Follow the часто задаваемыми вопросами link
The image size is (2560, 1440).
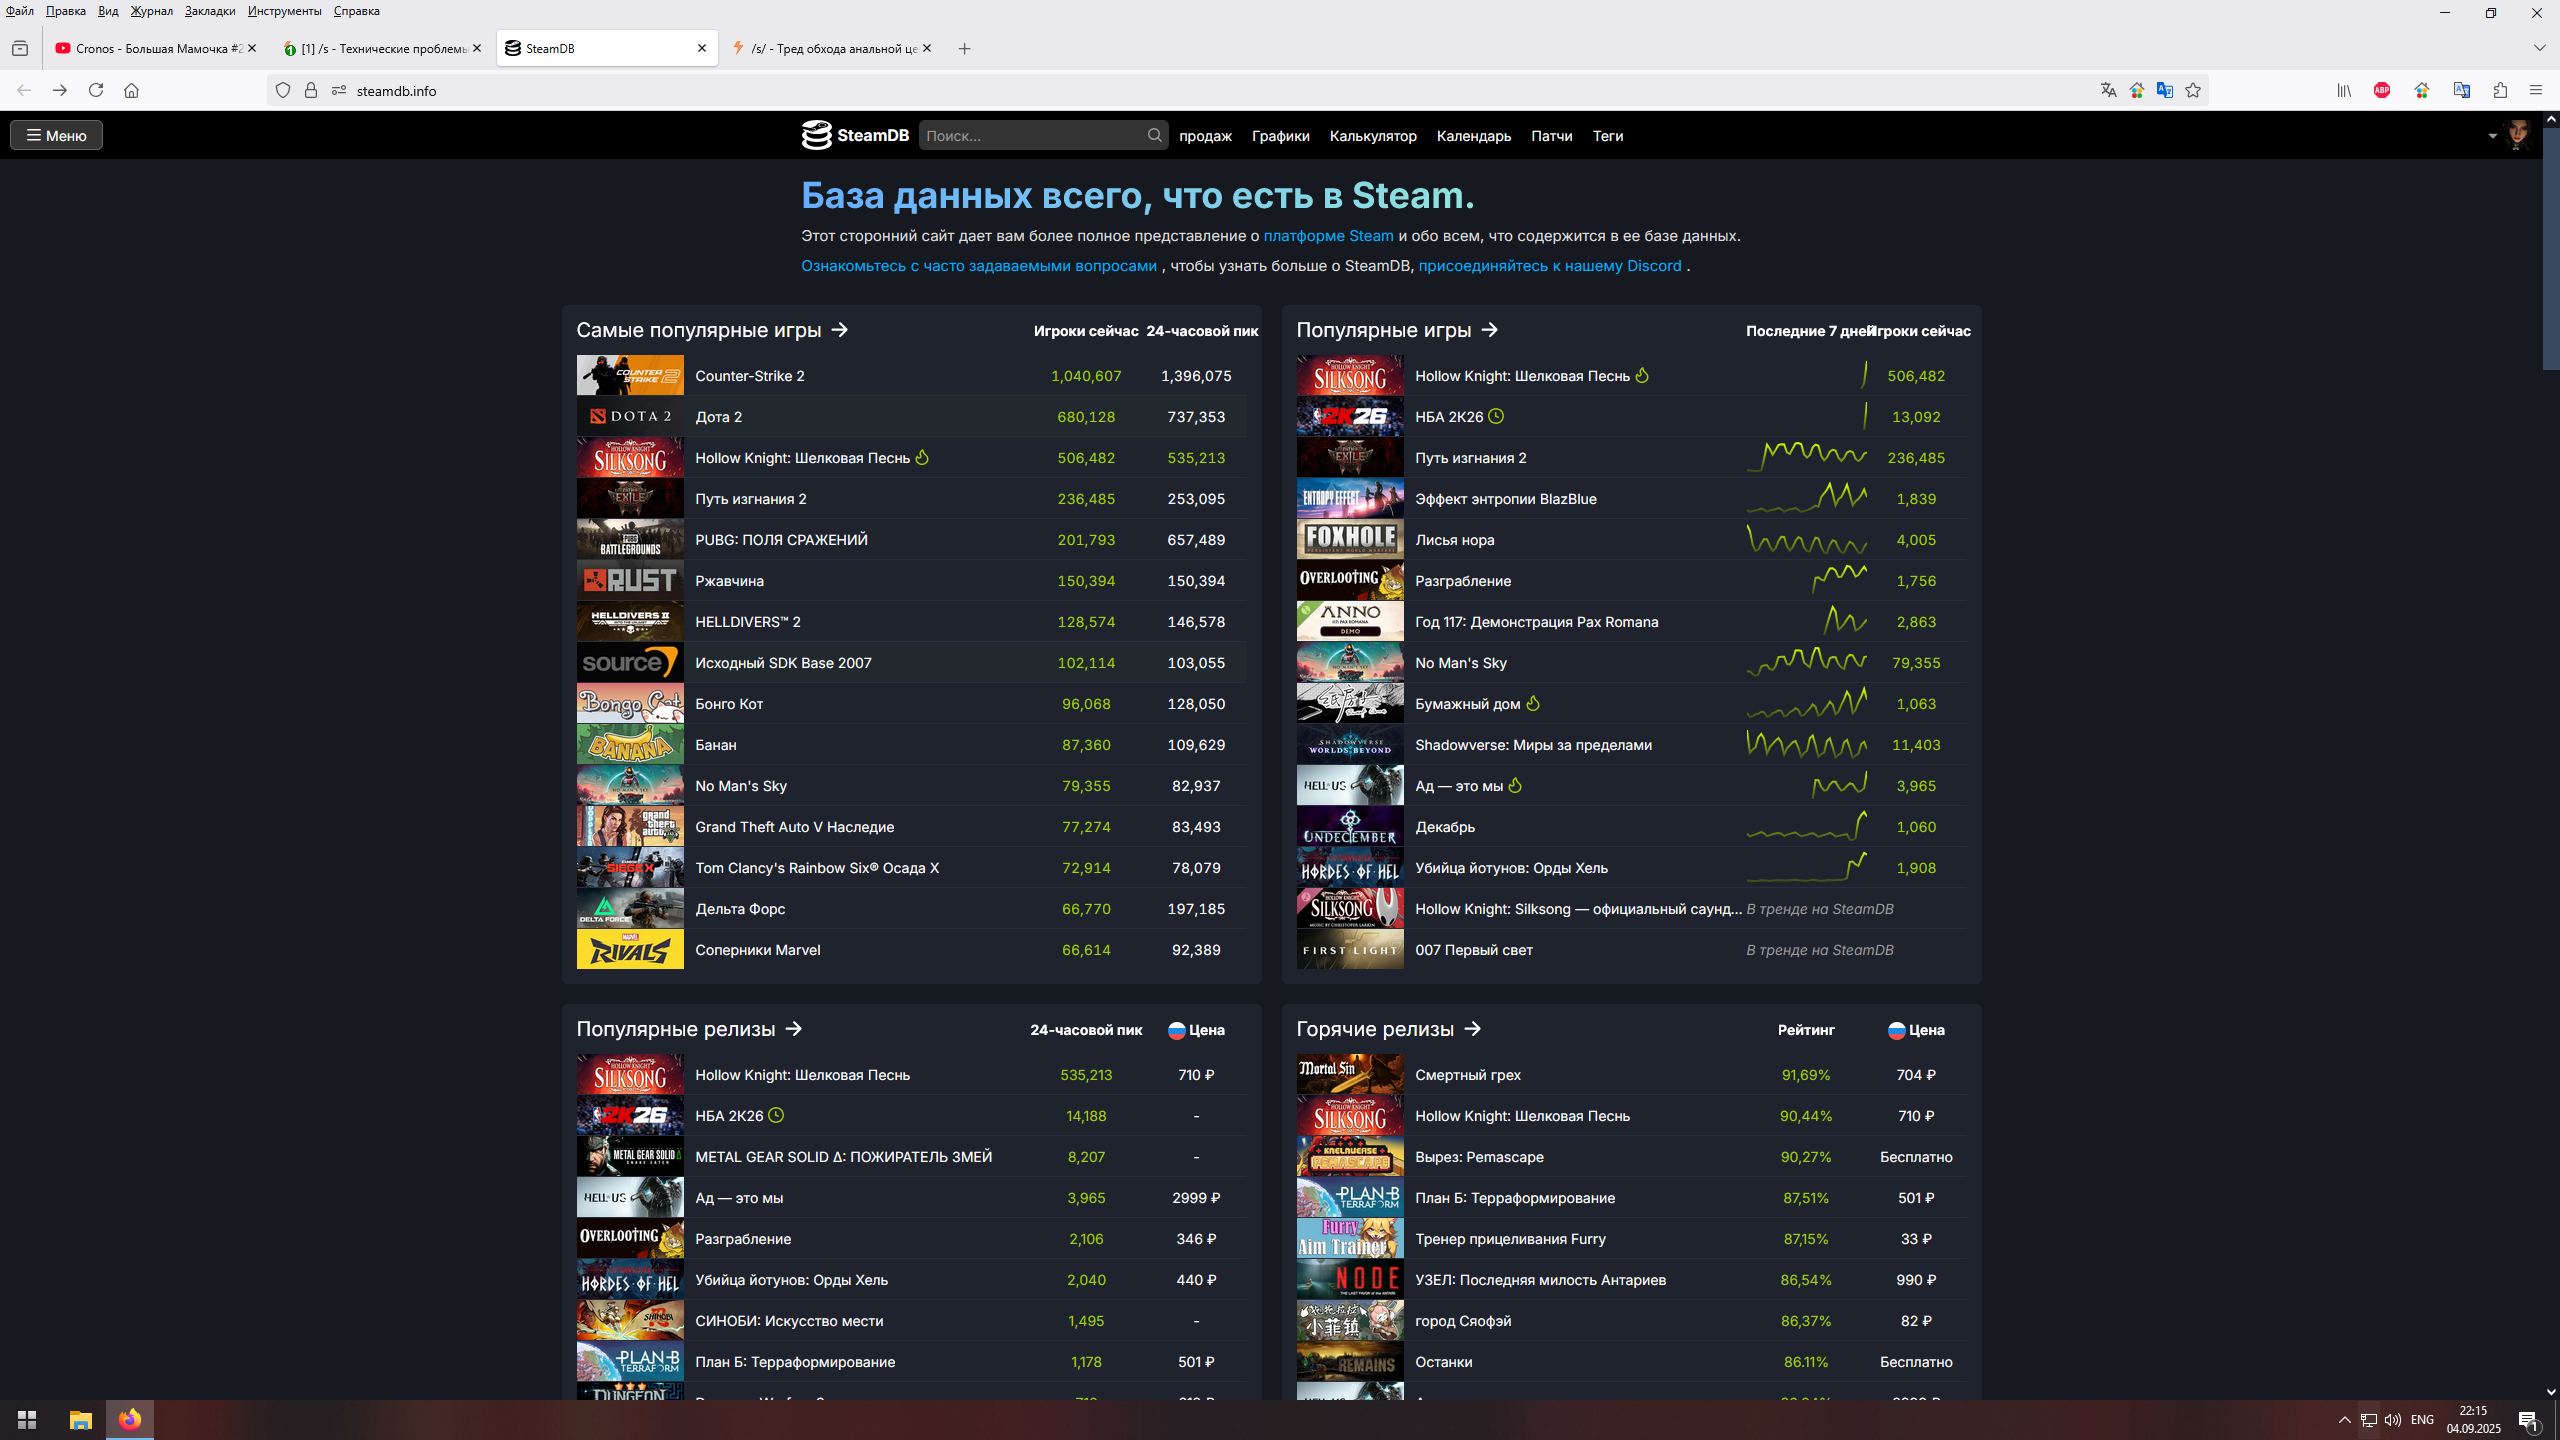[978, 266]
